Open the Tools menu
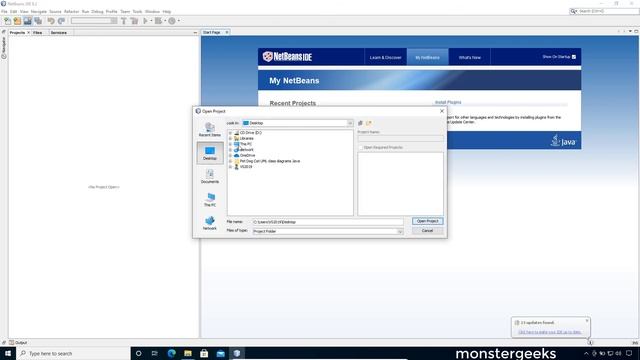 [x=137, y=11]
